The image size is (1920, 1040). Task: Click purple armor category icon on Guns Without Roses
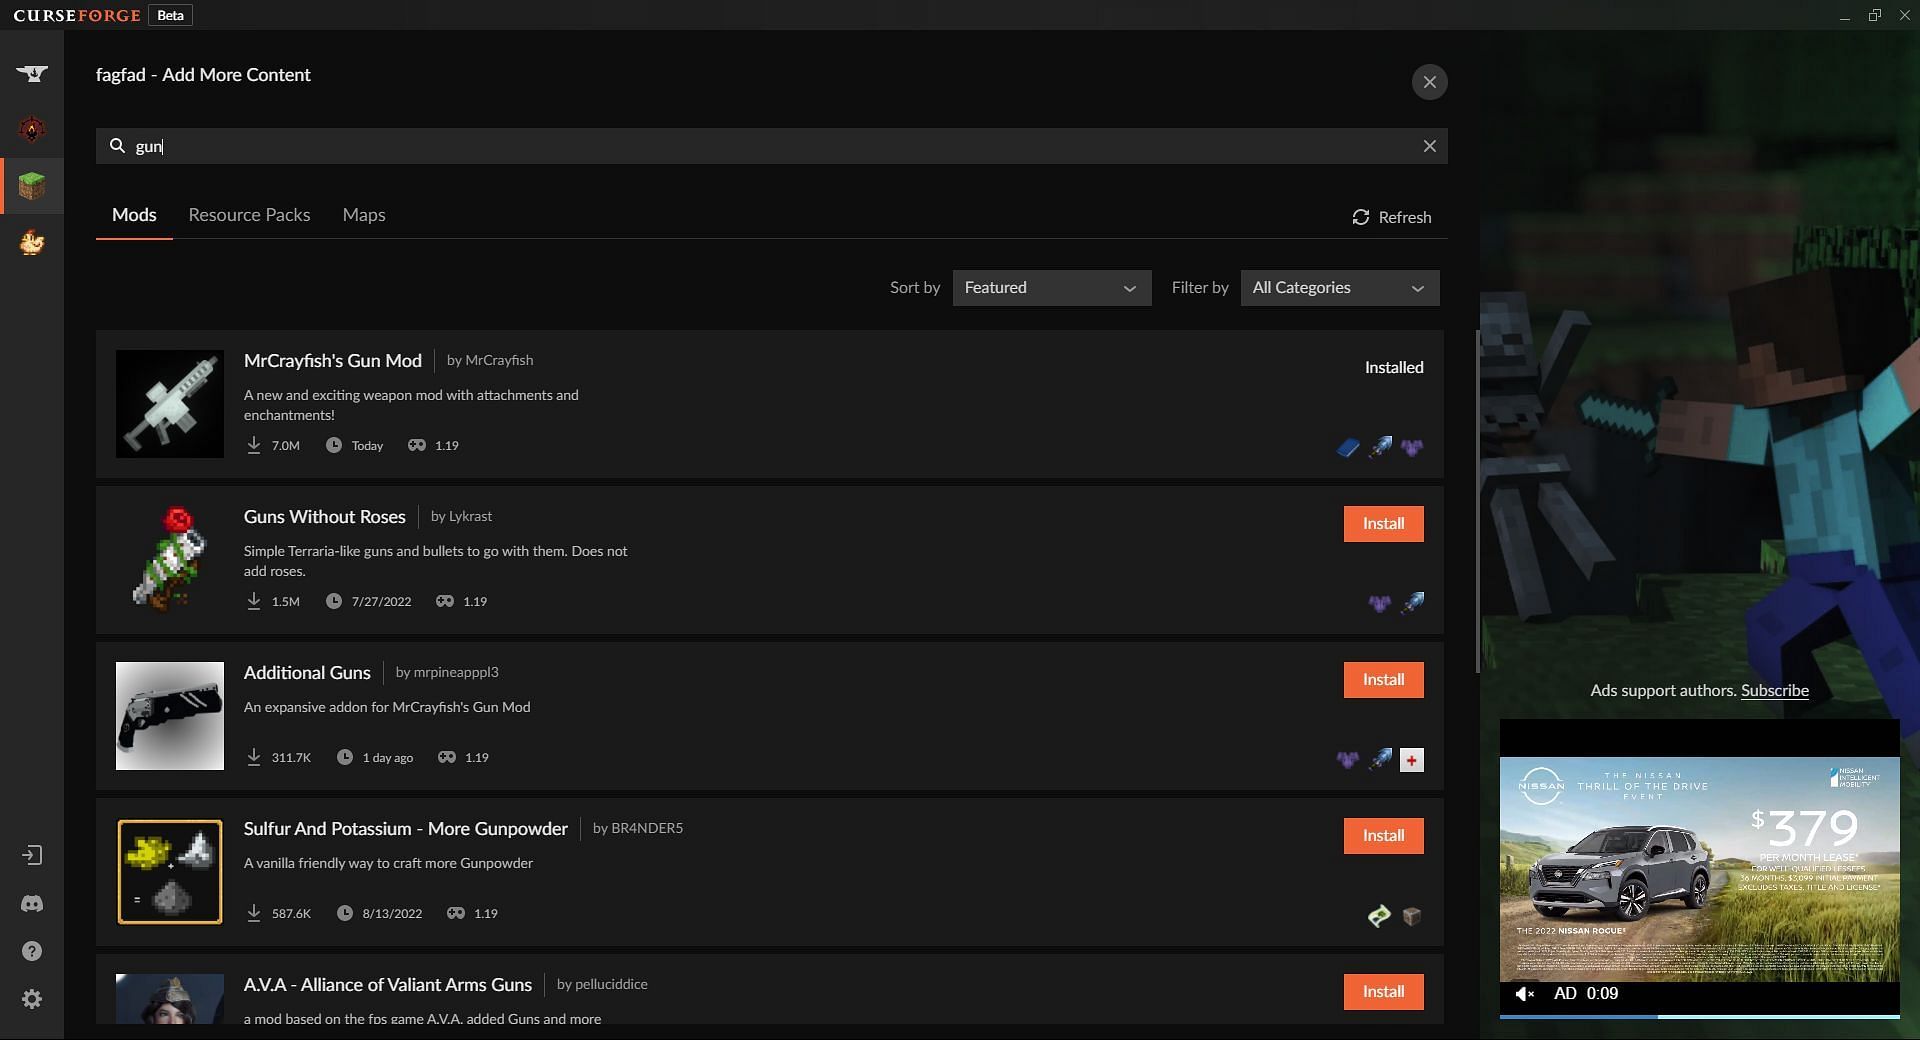click(1380, 603)
